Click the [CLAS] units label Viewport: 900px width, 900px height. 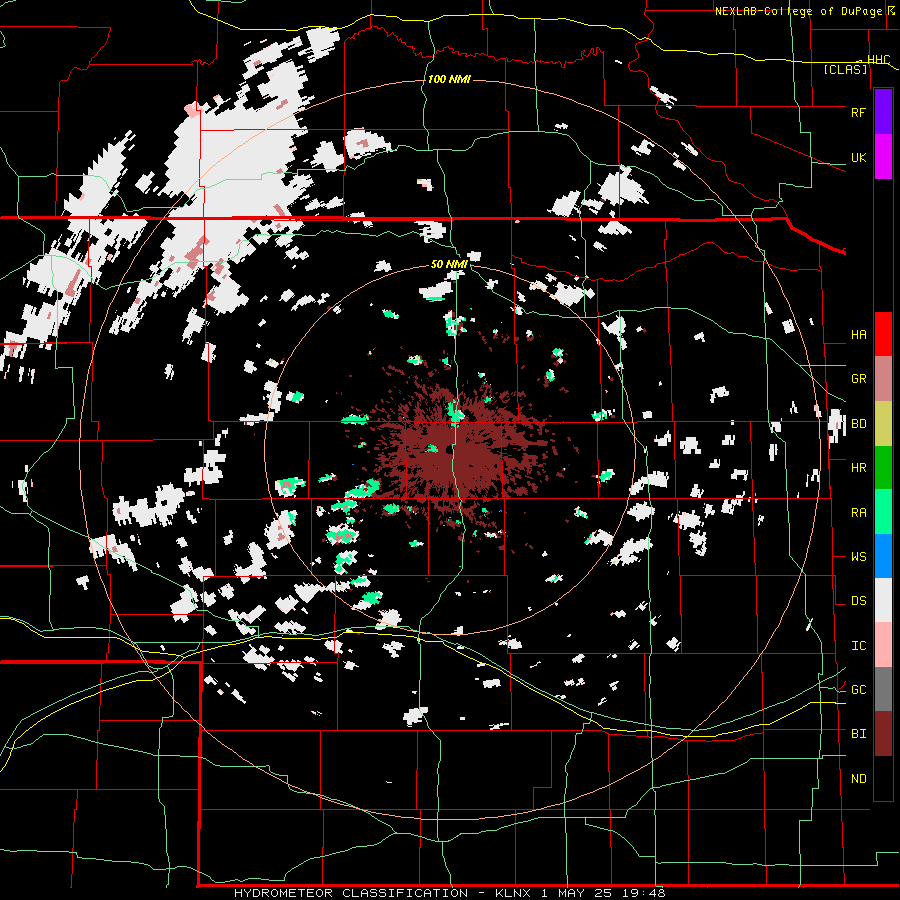coord(845,70)
